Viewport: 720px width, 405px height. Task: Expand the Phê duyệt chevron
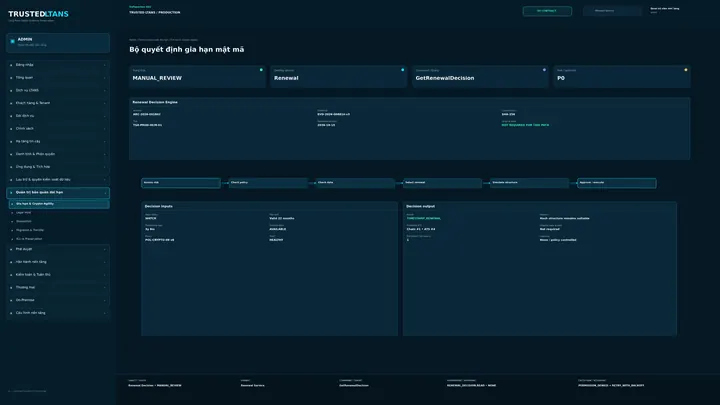coord(105,249)
